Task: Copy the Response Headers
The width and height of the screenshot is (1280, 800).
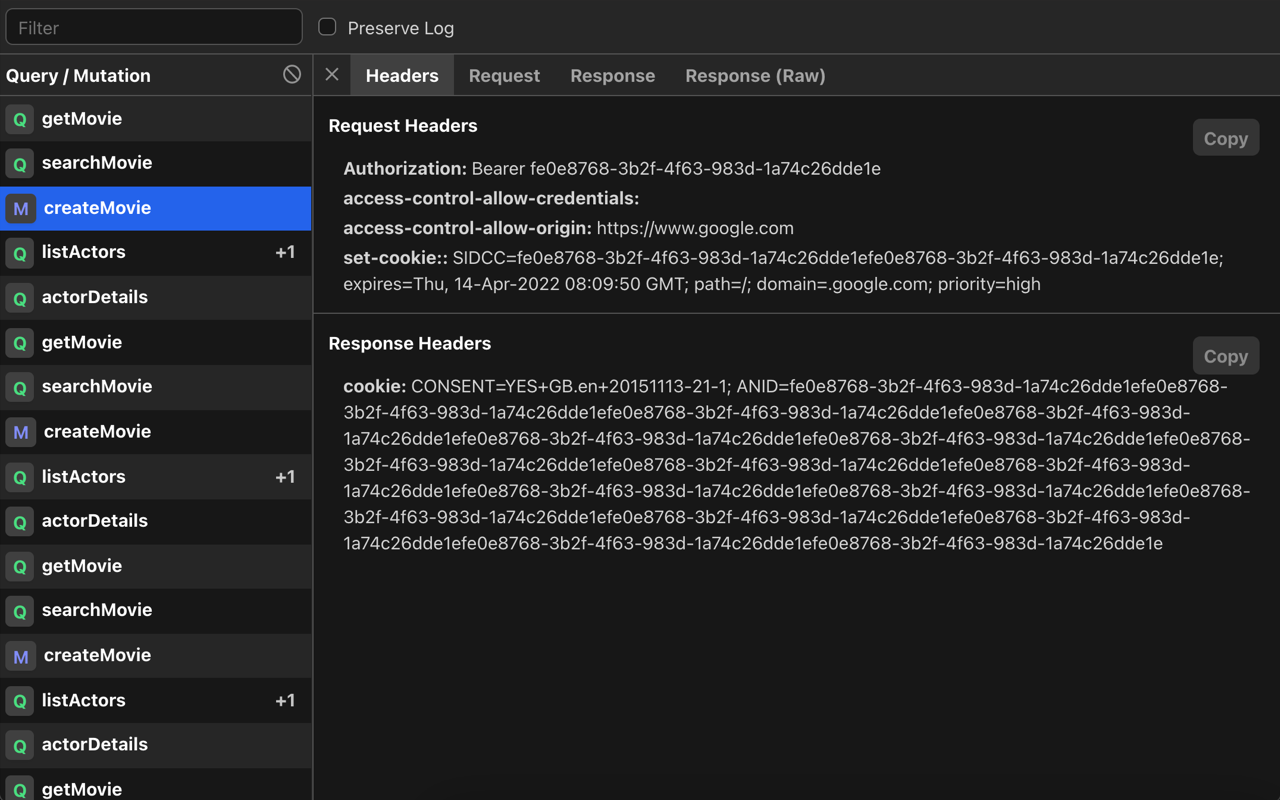Action: click(1225, 355)
